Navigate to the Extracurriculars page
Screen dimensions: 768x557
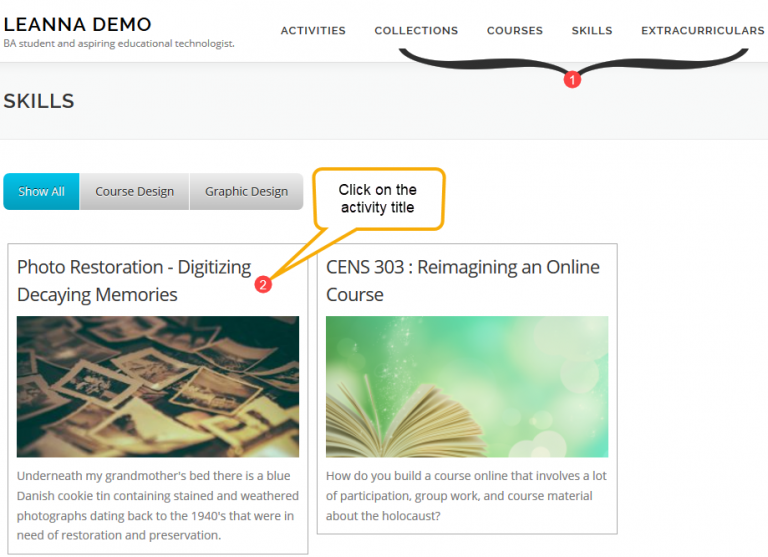702,31
